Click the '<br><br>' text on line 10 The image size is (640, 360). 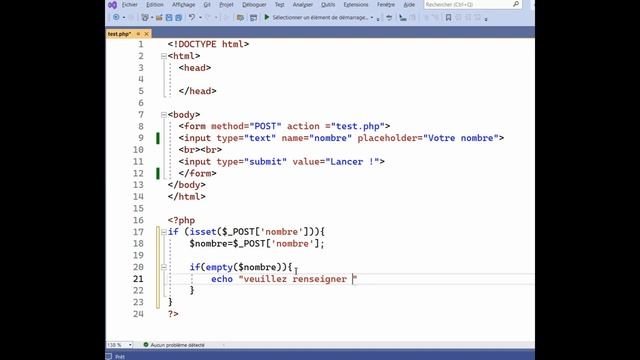(200, 150)
